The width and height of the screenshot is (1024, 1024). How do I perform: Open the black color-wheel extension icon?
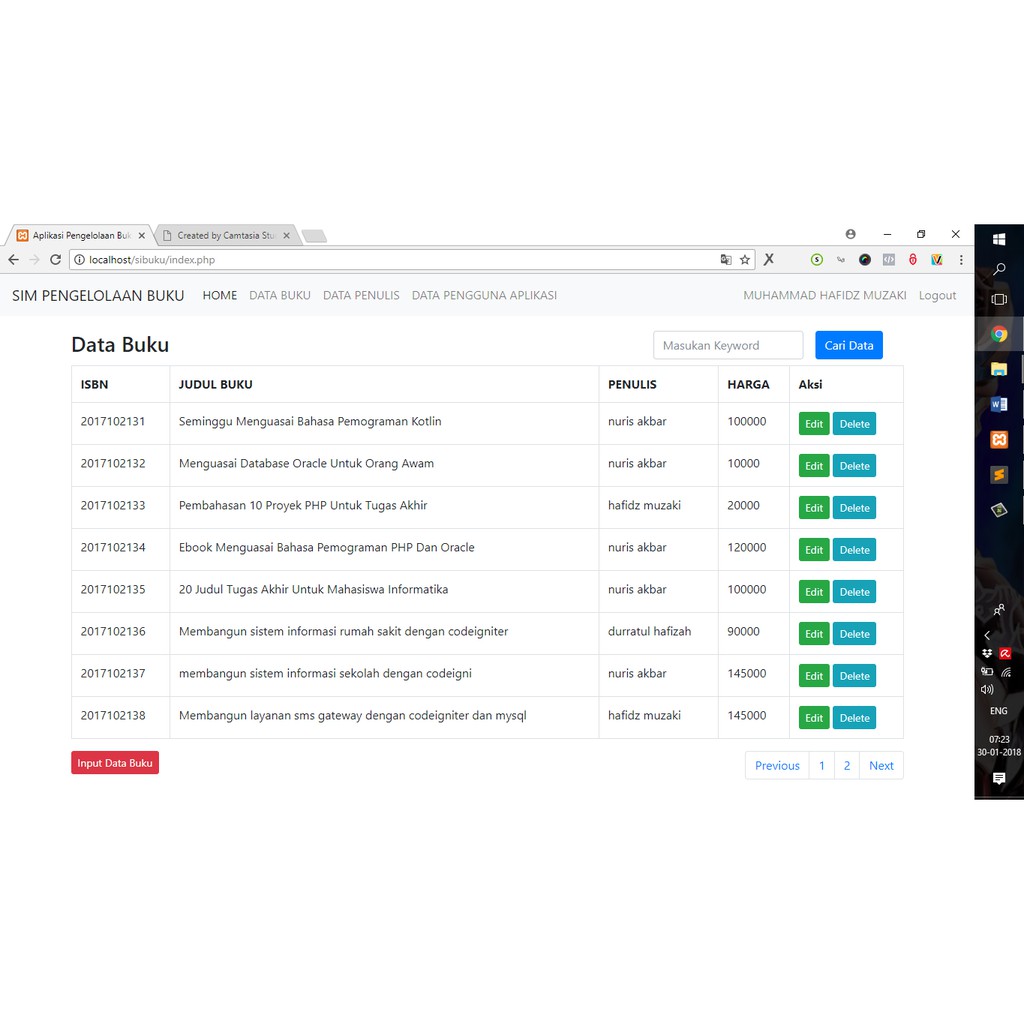click(x=865, y=260)
